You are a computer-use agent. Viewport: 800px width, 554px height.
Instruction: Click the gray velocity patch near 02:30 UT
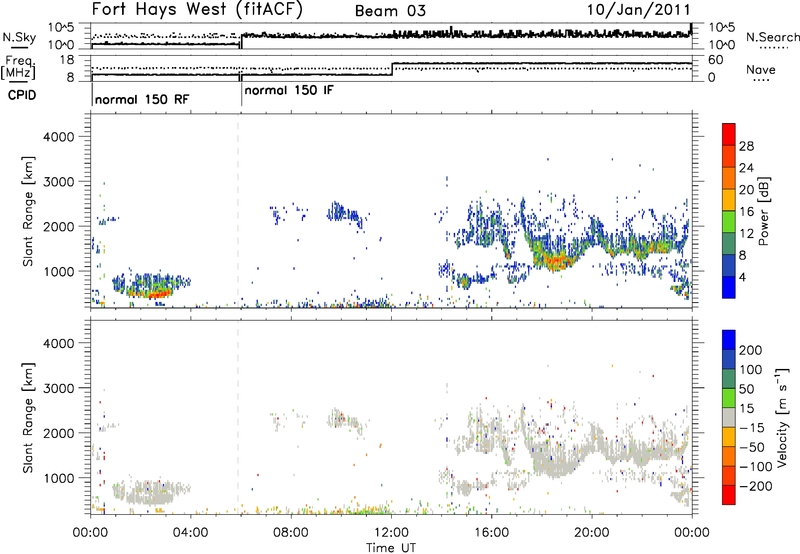tap(151, 494)
